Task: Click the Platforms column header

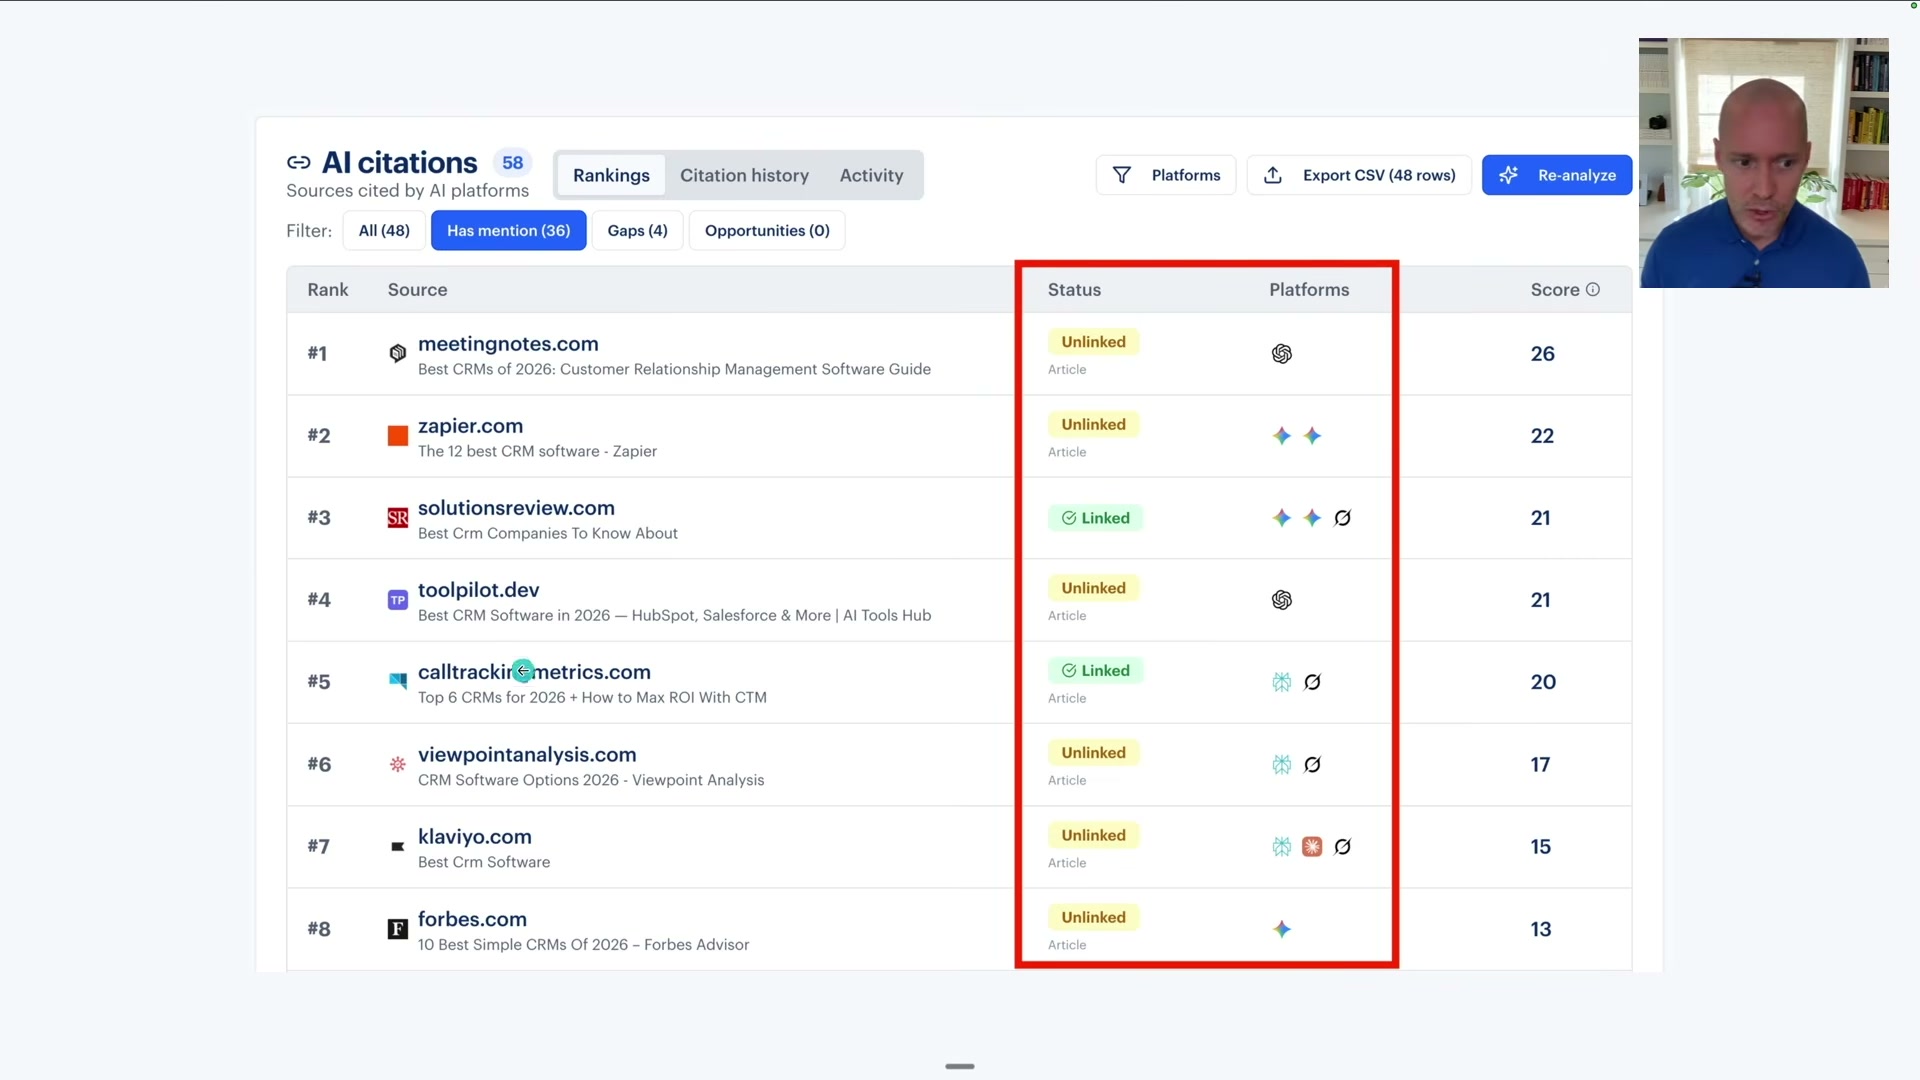Action: click(1309, 290)
